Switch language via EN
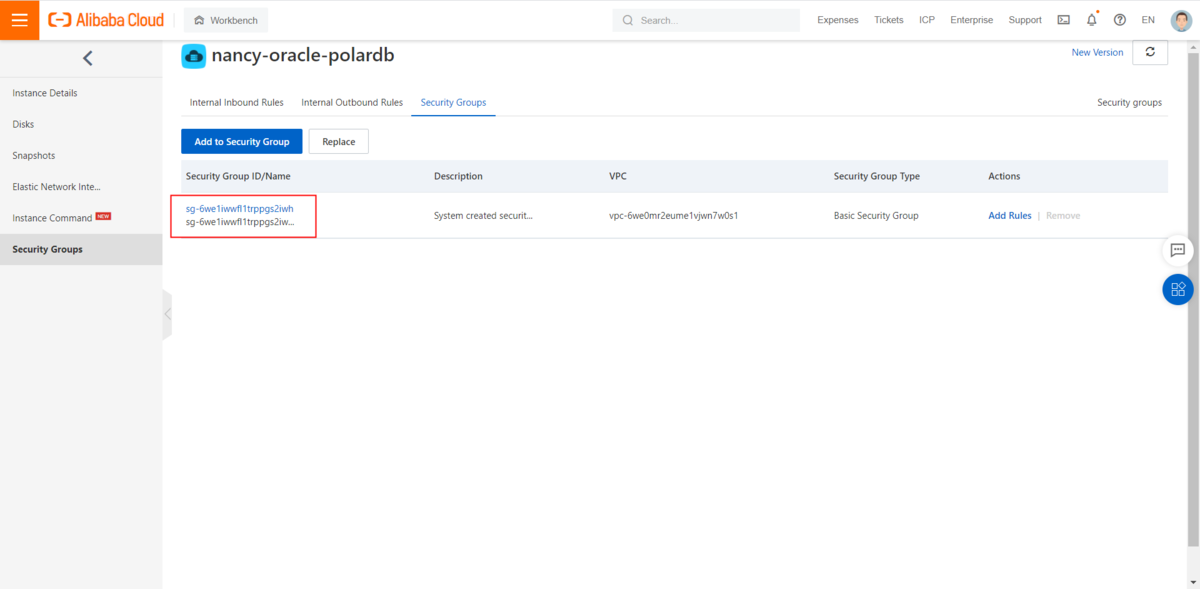The height and width of the screenshot is (589, 1200). (x=1148, y=20)
